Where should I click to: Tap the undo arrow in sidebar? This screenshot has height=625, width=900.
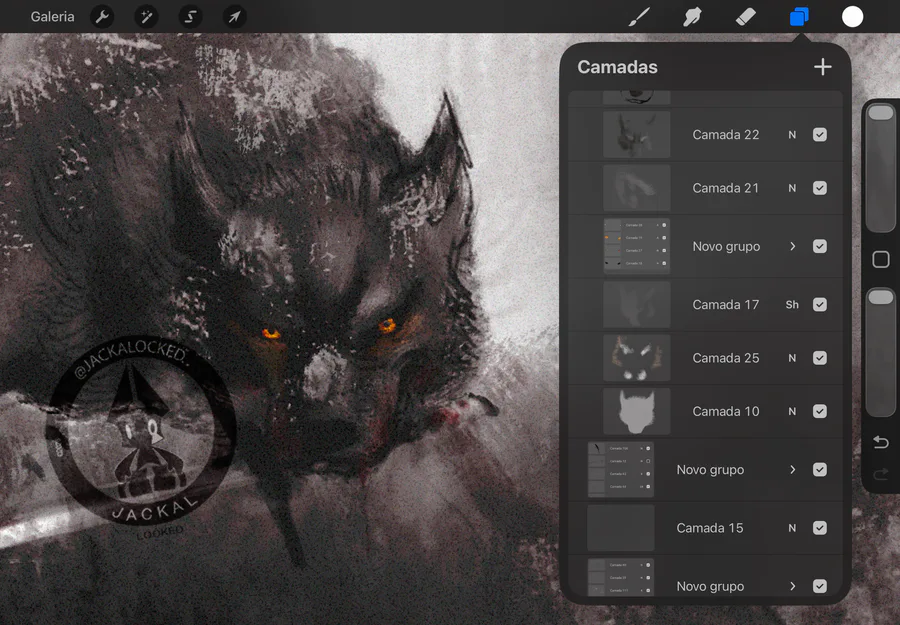pos(880,442)
